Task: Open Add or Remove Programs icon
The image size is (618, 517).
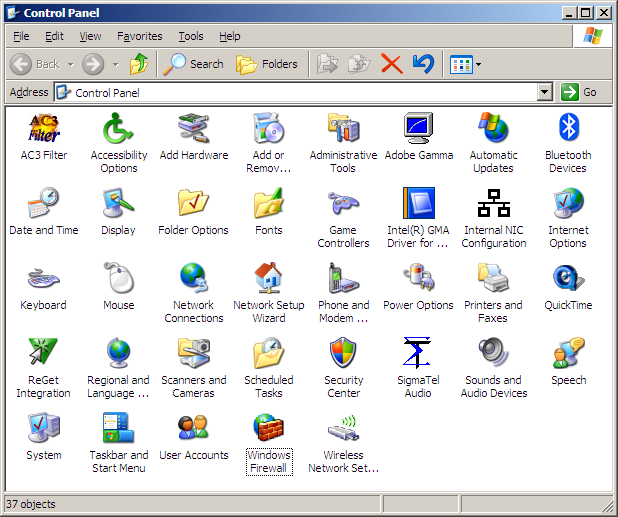Action: pyautogui.click(x=268, y=128)
